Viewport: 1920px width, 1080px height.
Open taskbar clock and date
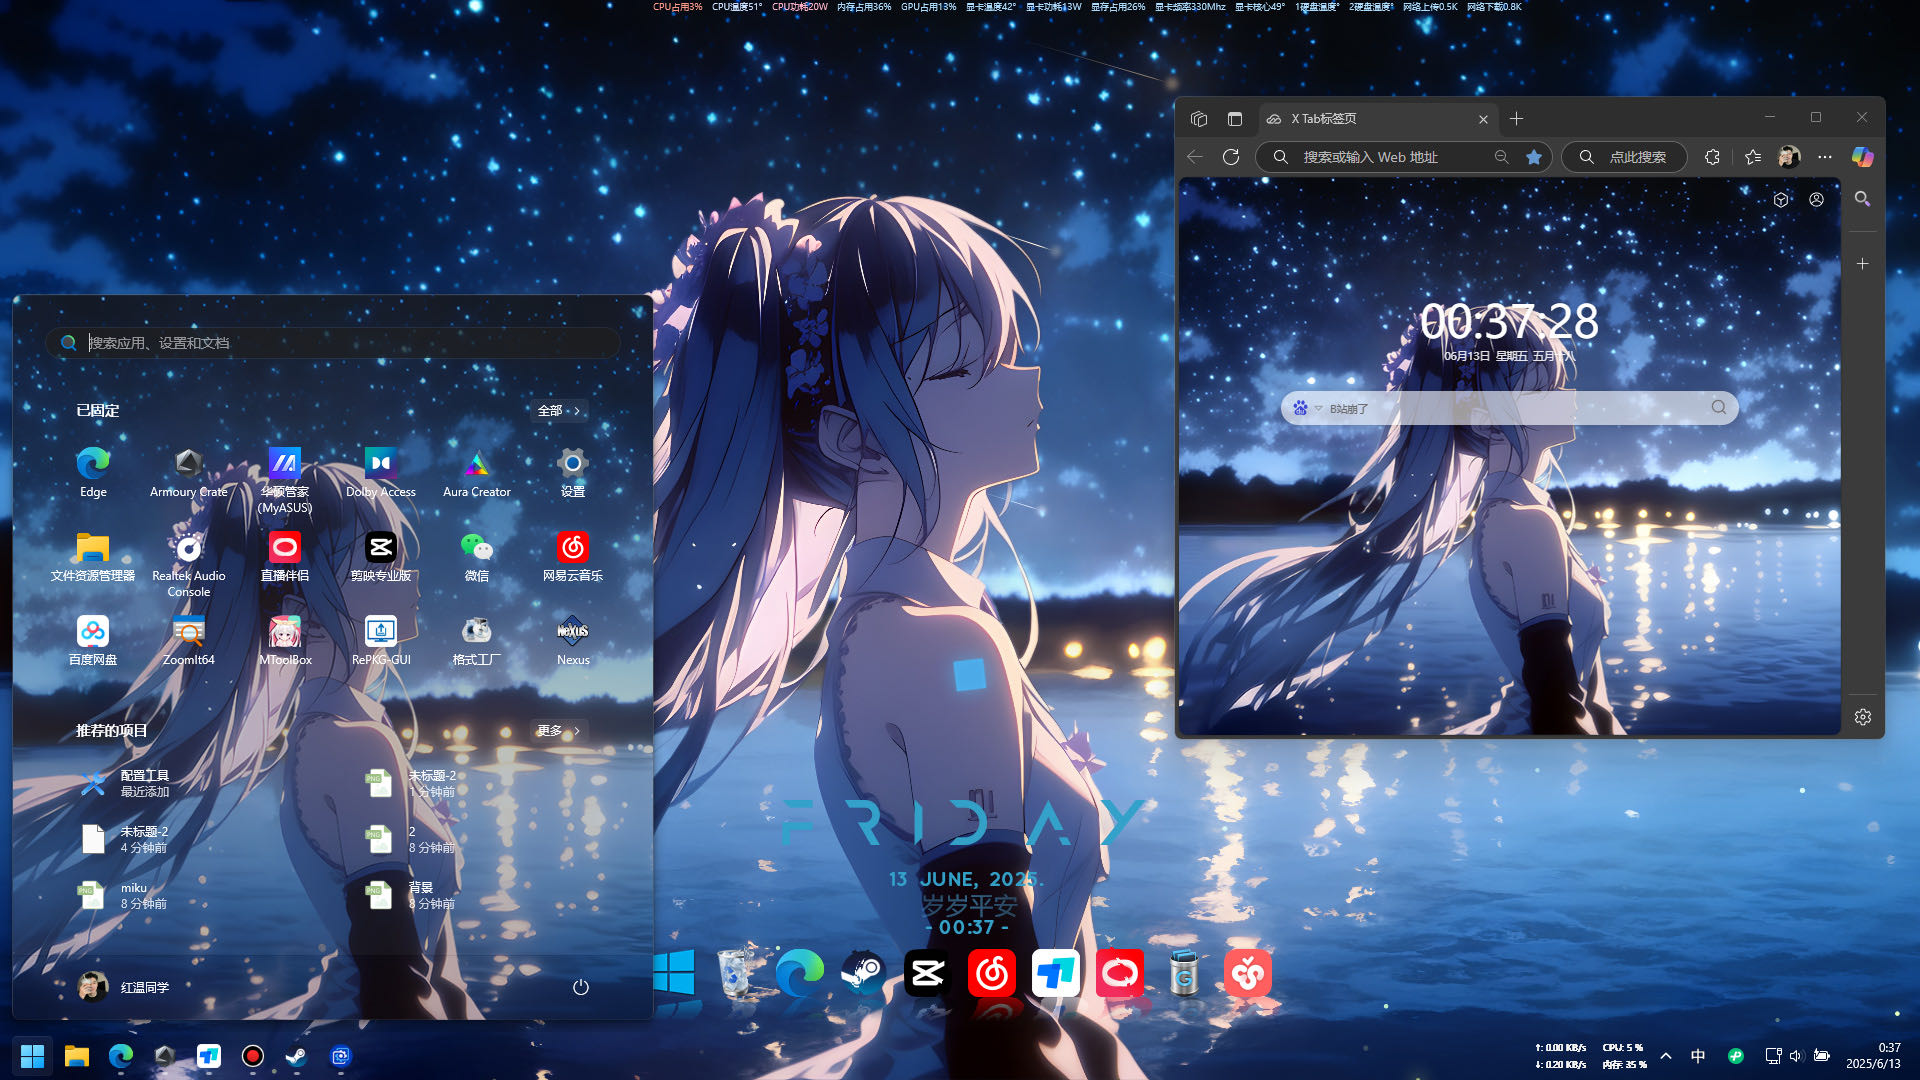coord(1873,1056)
